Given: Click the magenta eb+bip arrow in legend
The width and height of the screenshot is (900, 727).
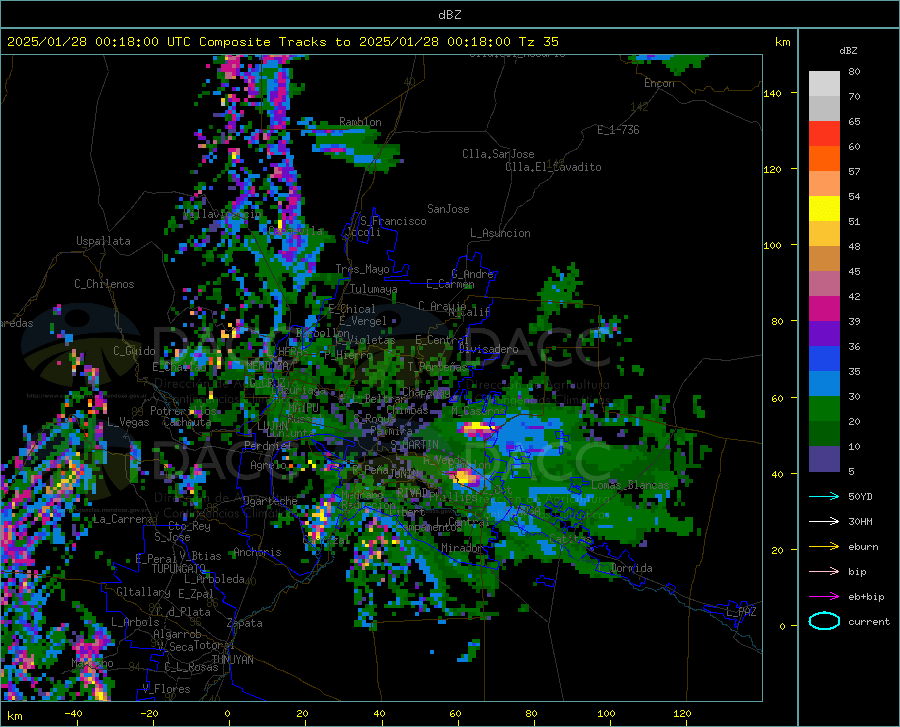Looking at the screenshot, I should point(824,597).
